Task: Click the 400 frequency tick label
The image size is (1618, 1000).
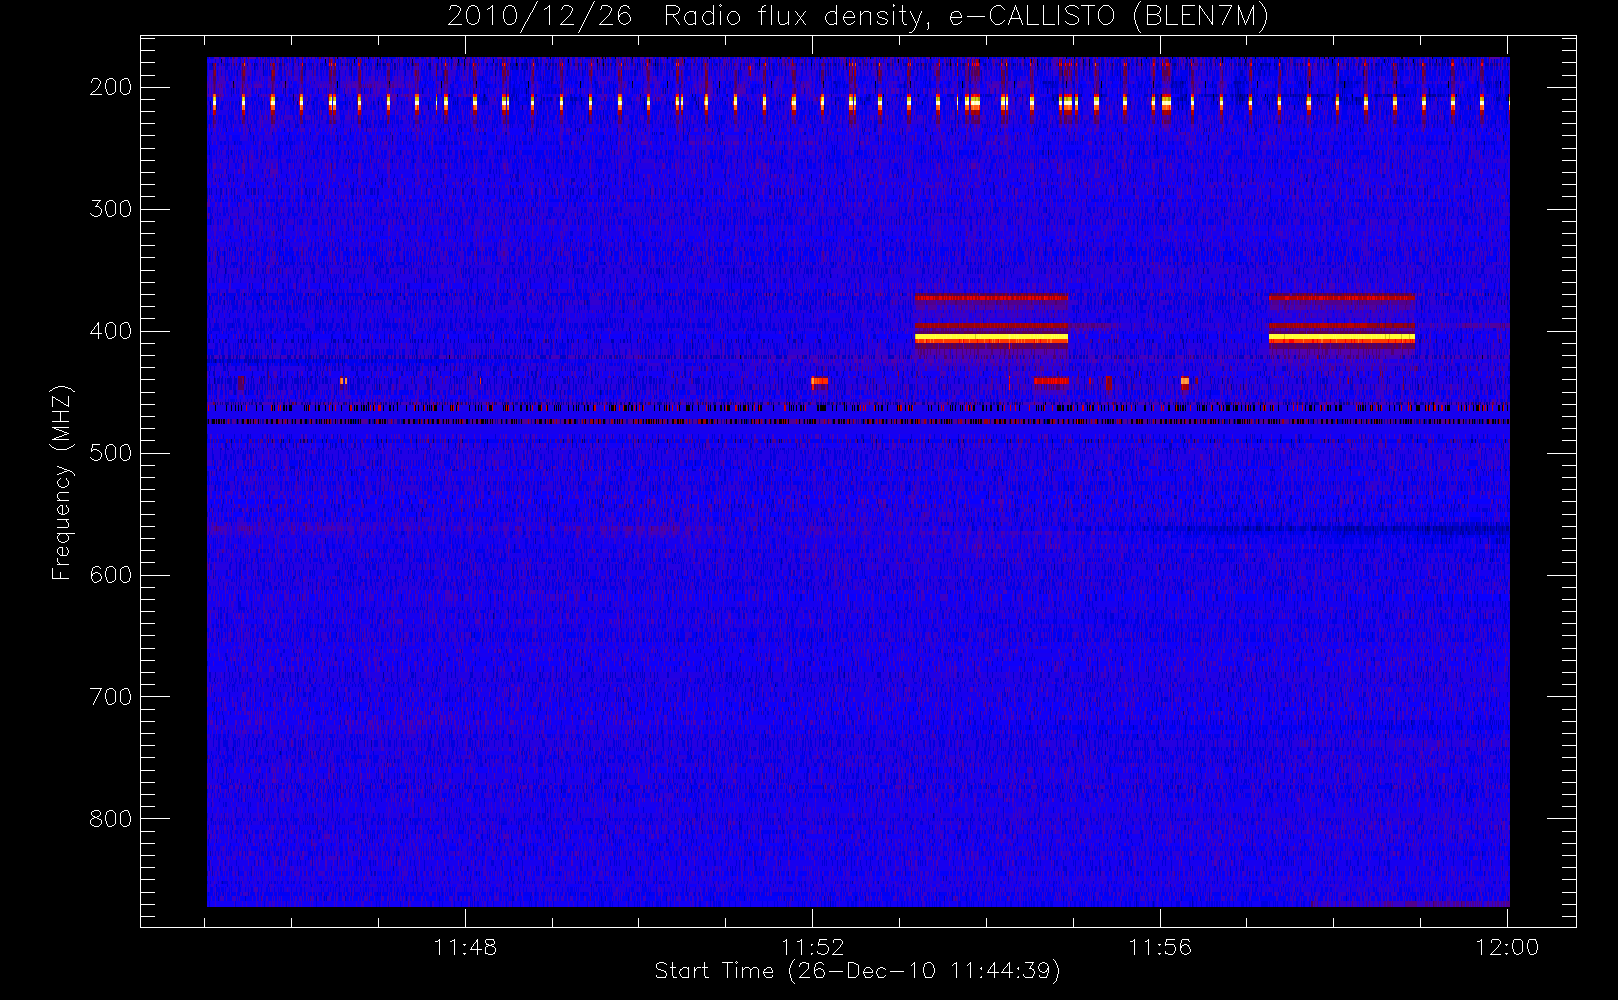Action: point(111,331)
